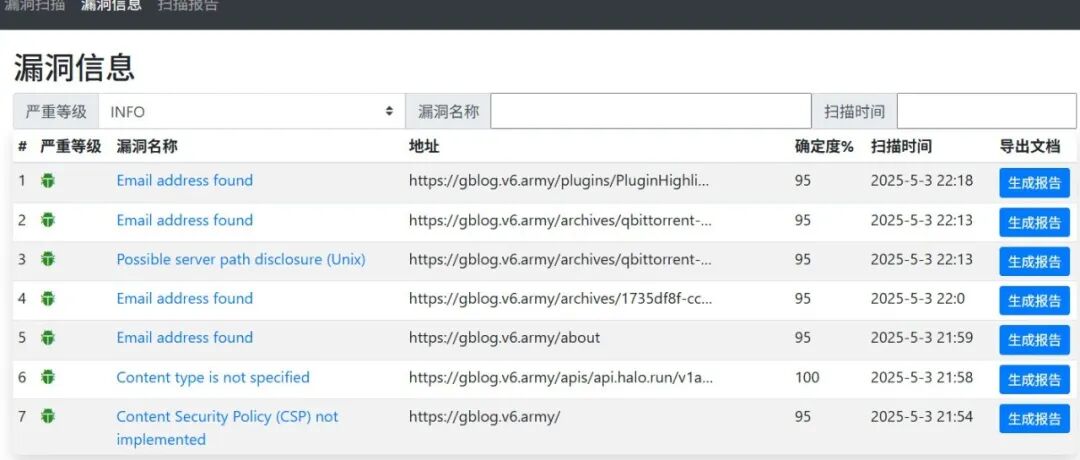
Task: Click the 漏洞信息 page heading
Action: (x=74, y=67)
